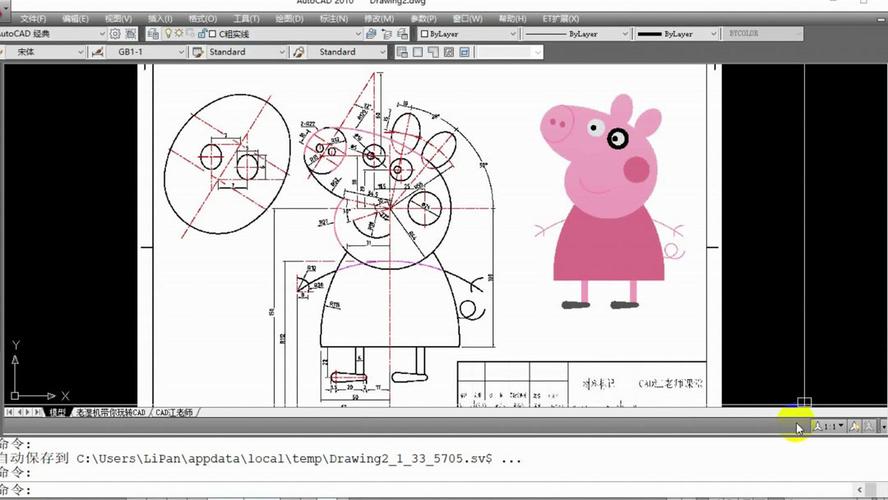Click the BYCOLOR plot style box
Viewport: 888px width, 500px height.
click(762, 34)
